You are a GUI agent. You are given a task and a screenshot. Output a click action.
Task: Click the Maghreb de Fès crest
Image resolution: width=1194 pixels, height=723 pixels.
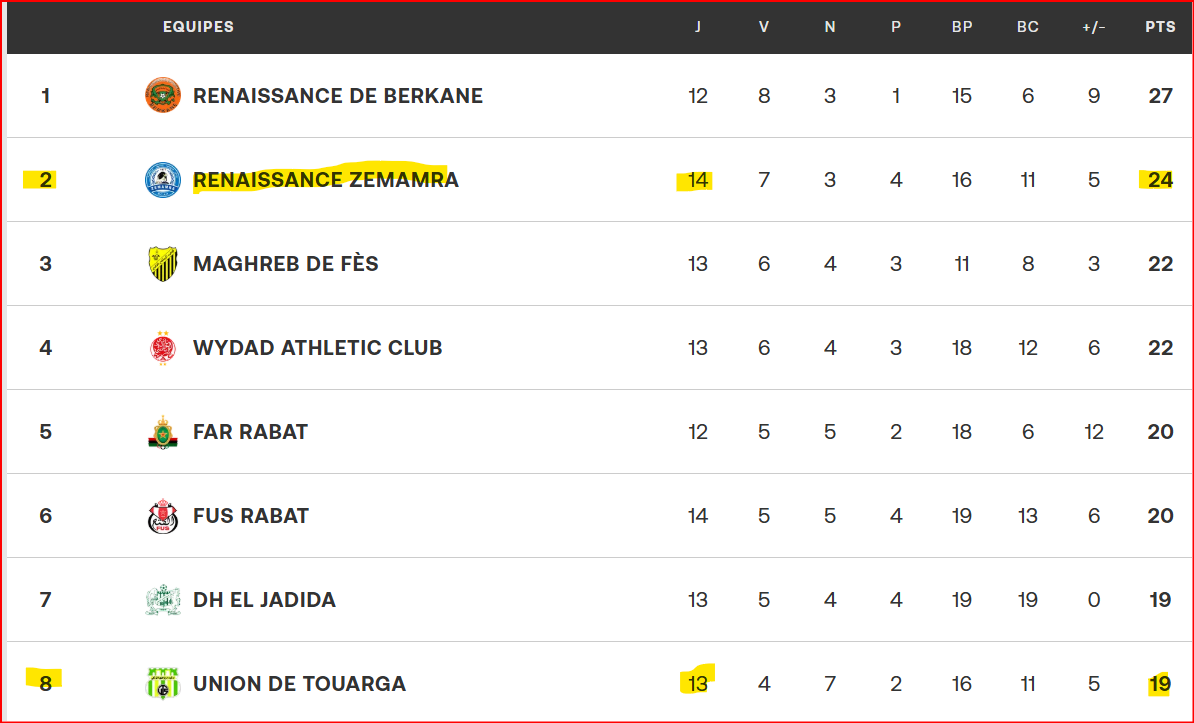pos(163,264)
